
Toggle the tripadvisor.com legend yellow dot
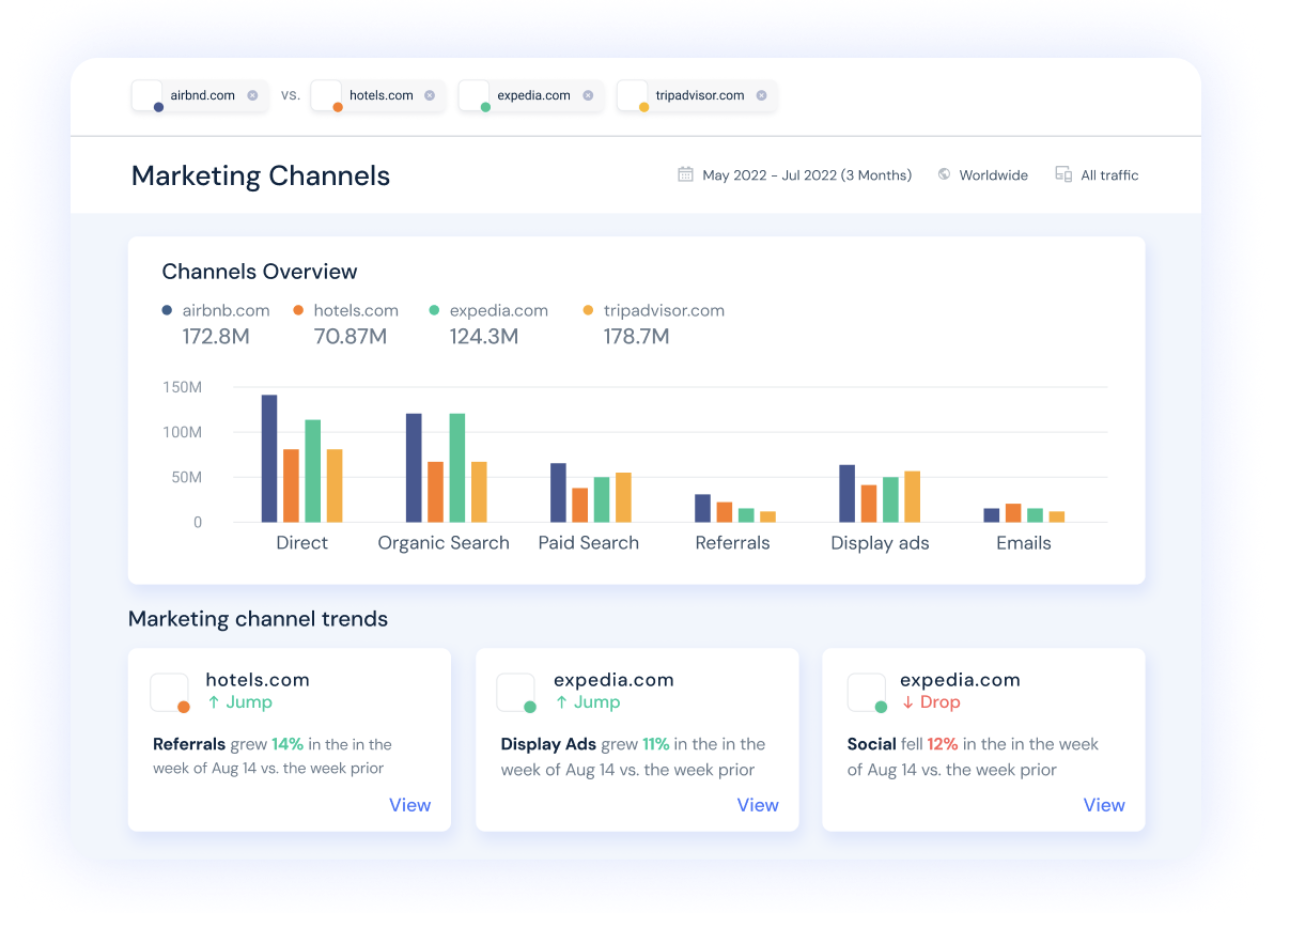(x=588, y=310)
